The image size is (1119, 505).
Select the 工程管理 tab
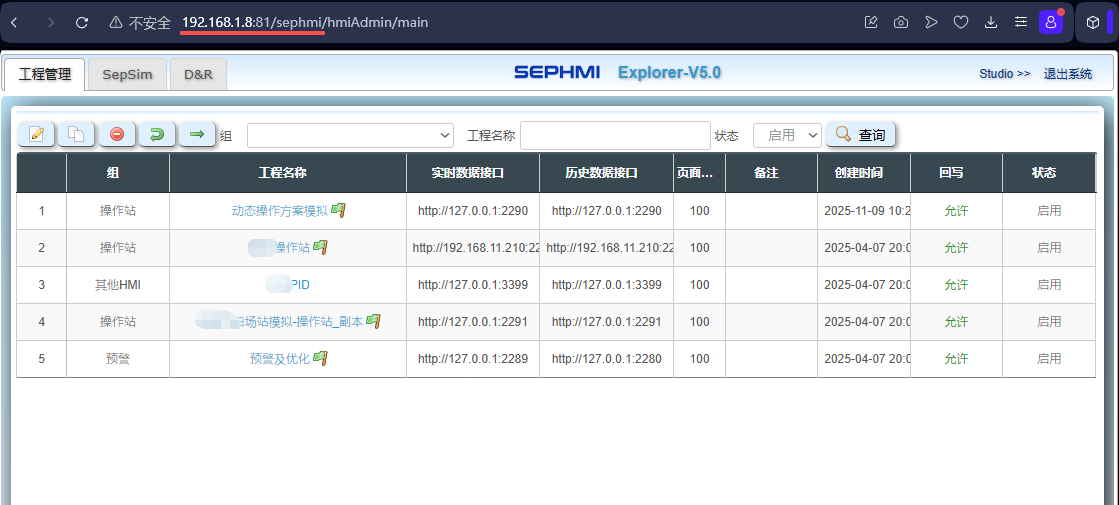pos(44,75)
